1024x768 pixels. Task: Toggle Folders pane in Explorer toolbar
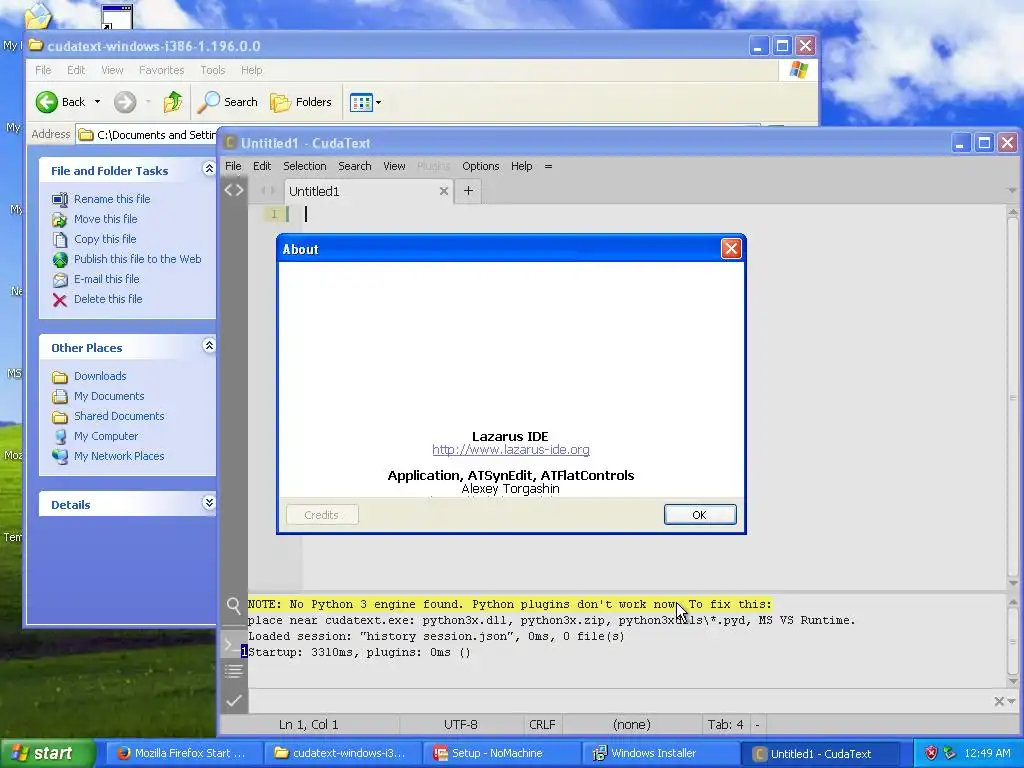(x=301, y=102)
